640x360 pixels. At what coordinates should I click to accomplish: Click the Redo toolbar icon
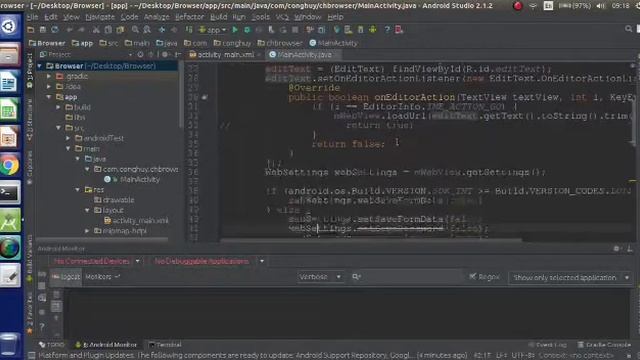pos(81,30)
